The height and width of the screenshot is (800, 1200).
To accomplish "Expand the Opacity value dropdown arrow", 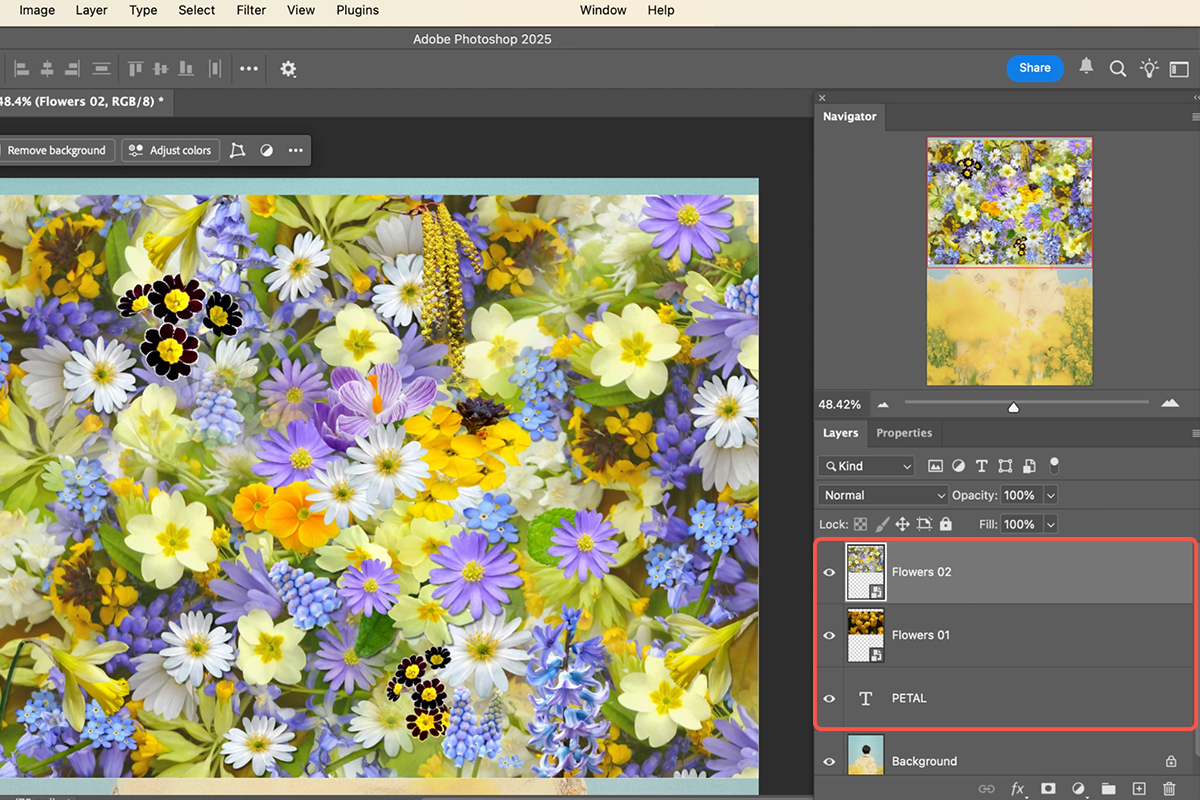I will 1049,495.
